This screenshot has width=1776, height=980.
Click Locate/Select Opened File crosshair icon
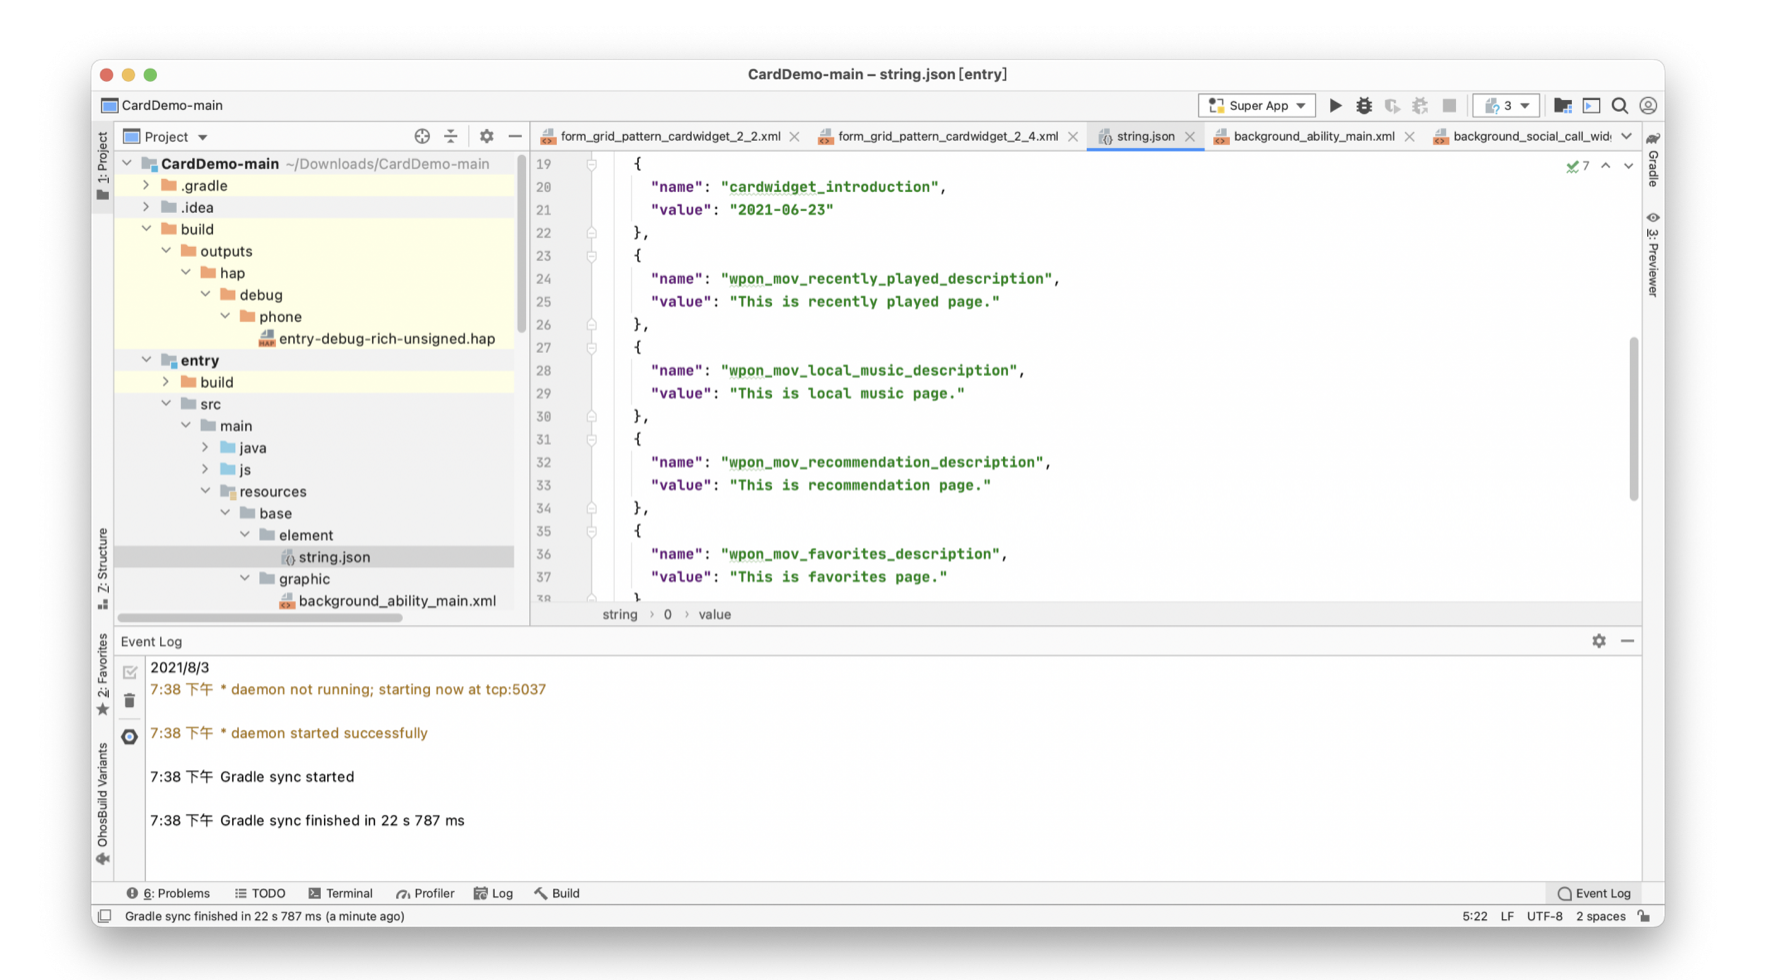point(422,136)
